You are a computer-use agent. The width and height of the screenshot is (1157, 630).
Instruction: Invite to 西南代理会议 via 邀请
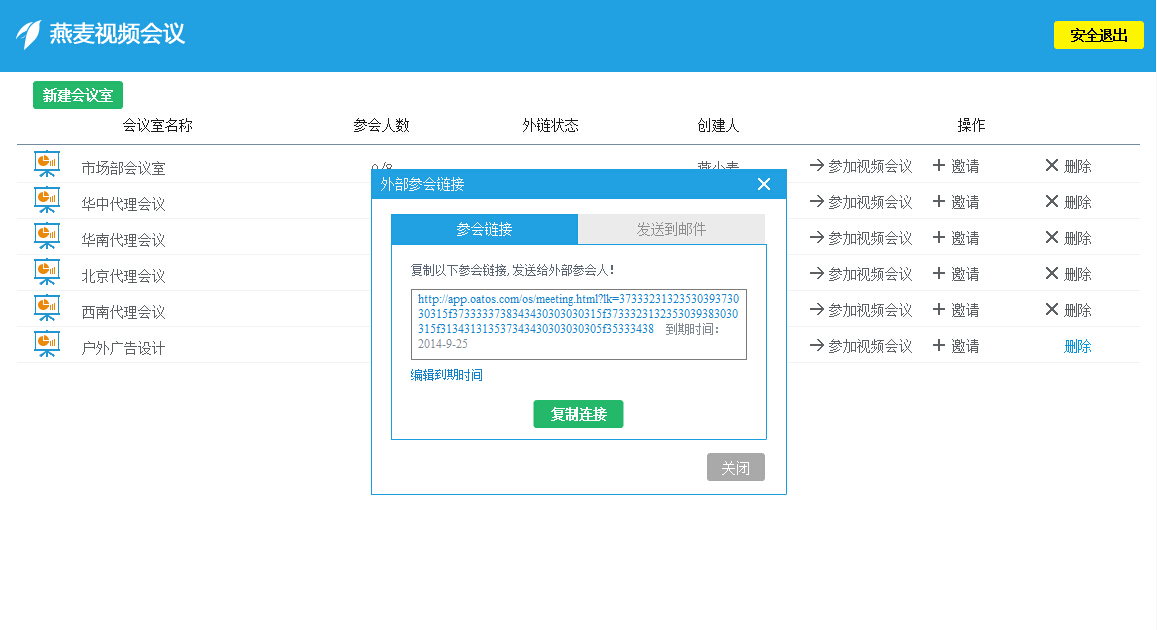(x=955, y=310)
